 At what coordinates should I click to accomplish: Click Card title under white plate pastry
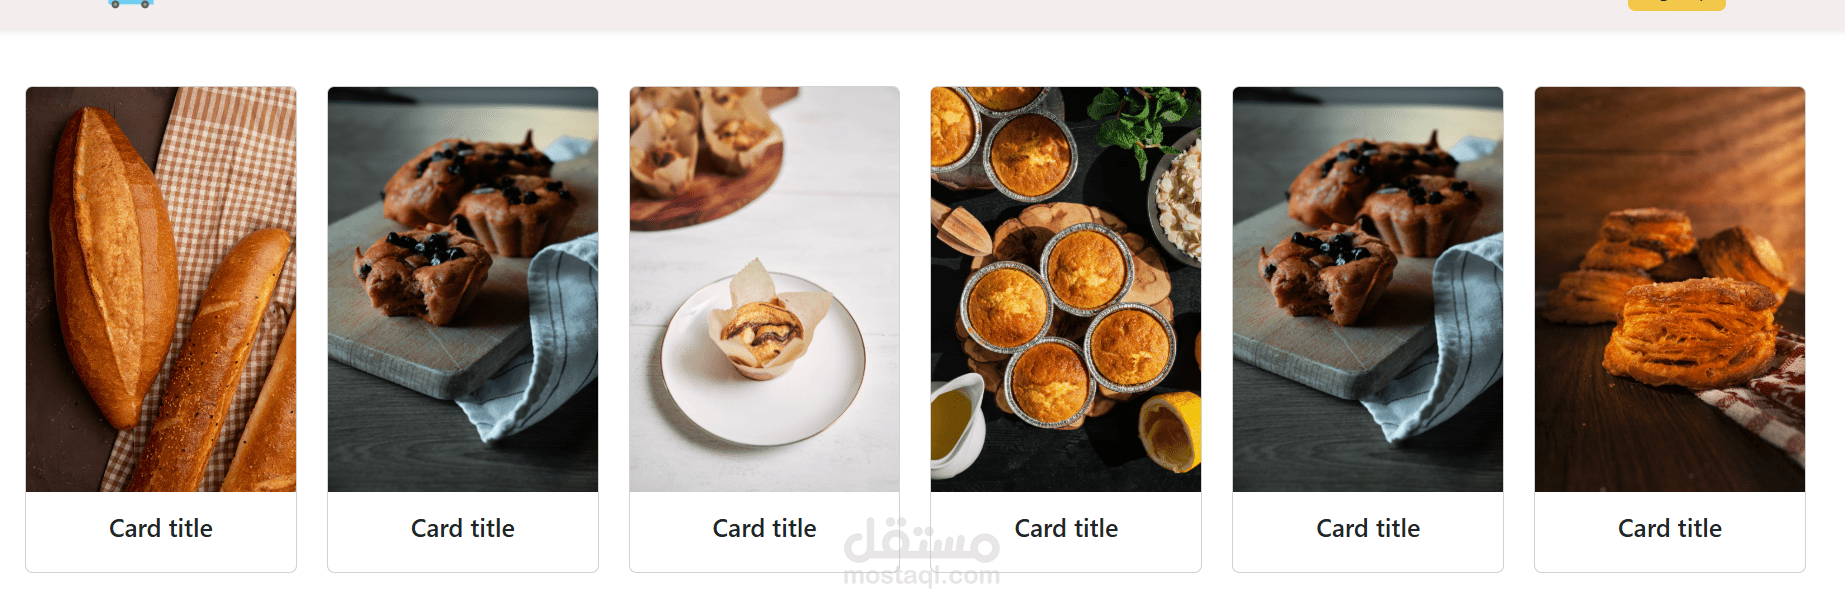(x=765, y=528)
